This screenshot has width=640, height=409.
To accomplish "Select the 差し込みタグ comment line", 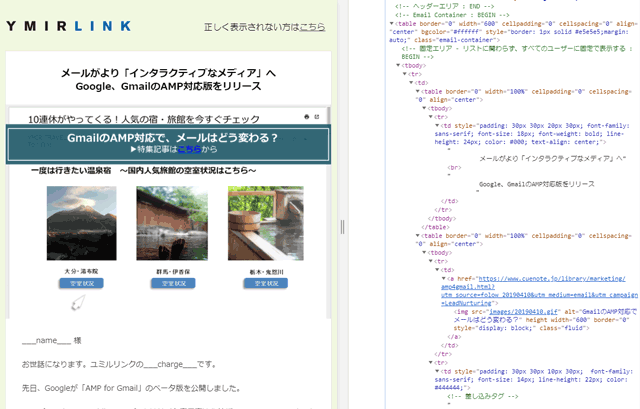I will point(483,396).
